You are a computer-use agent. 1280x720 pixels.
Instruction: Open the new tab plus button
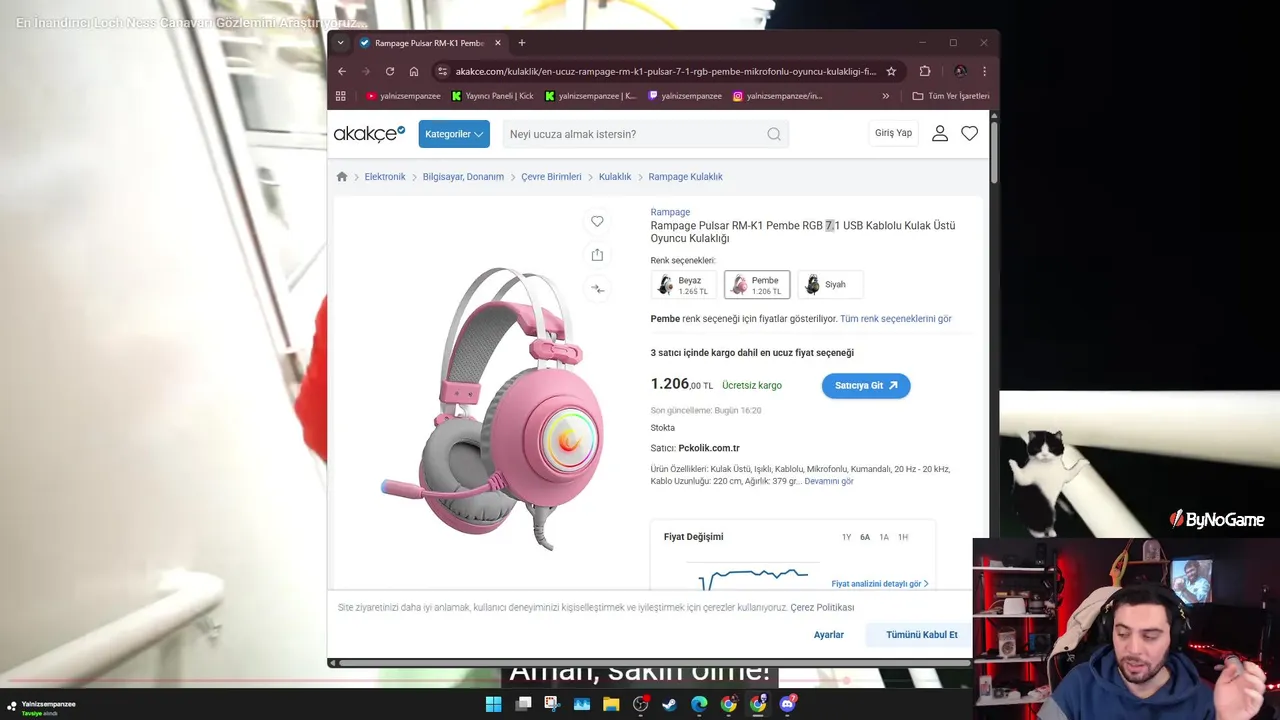pyautogui.click(x=521, y=43)
